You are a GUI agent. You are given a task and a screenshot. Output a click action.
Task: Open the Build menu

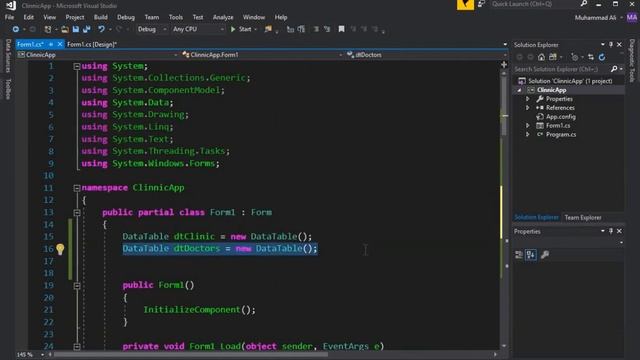coord(100,17)
